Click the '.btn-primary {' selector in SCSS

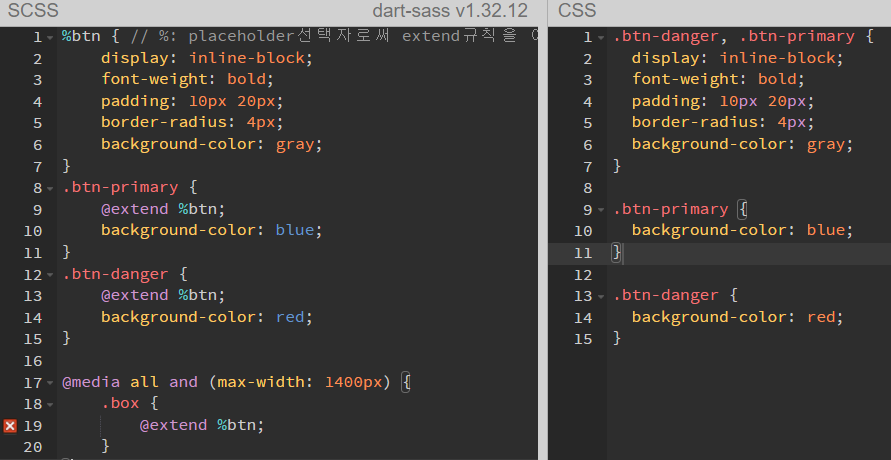130,187
